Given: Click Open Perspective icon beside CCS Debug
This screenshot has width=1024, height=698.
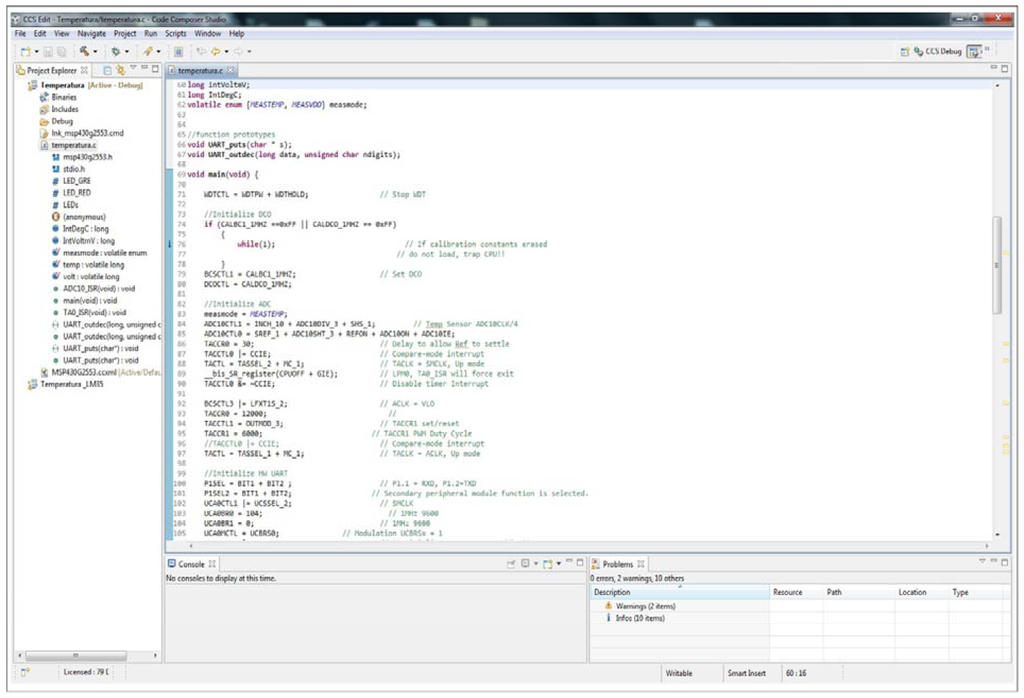Looking at the screenshot, I should click(x=905, y=50).
